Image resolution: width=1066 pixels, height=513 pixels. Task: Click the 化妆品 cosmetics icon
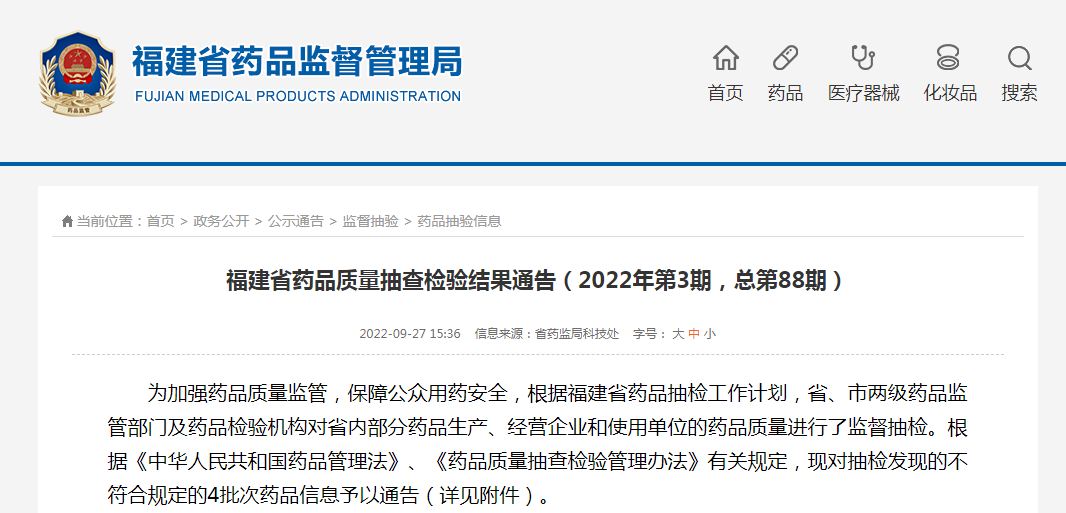(949, 57)
